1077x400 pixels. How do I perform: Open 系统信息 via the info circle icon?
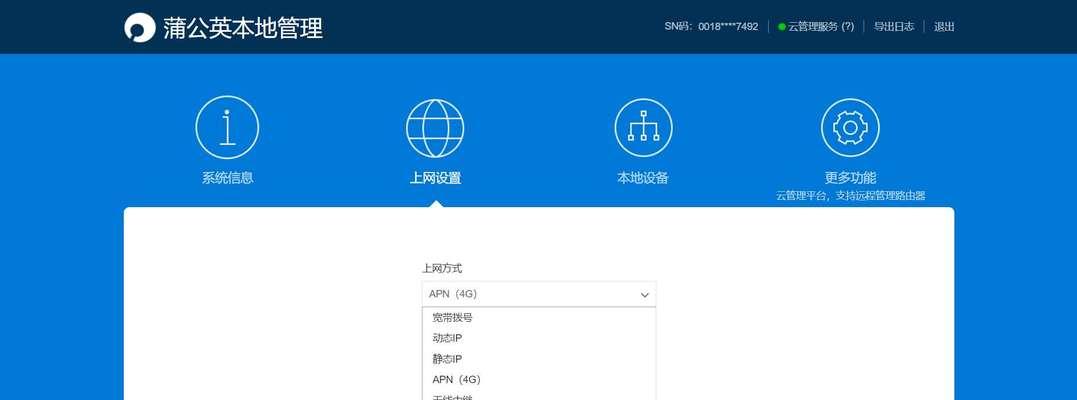tap(227, 128)
